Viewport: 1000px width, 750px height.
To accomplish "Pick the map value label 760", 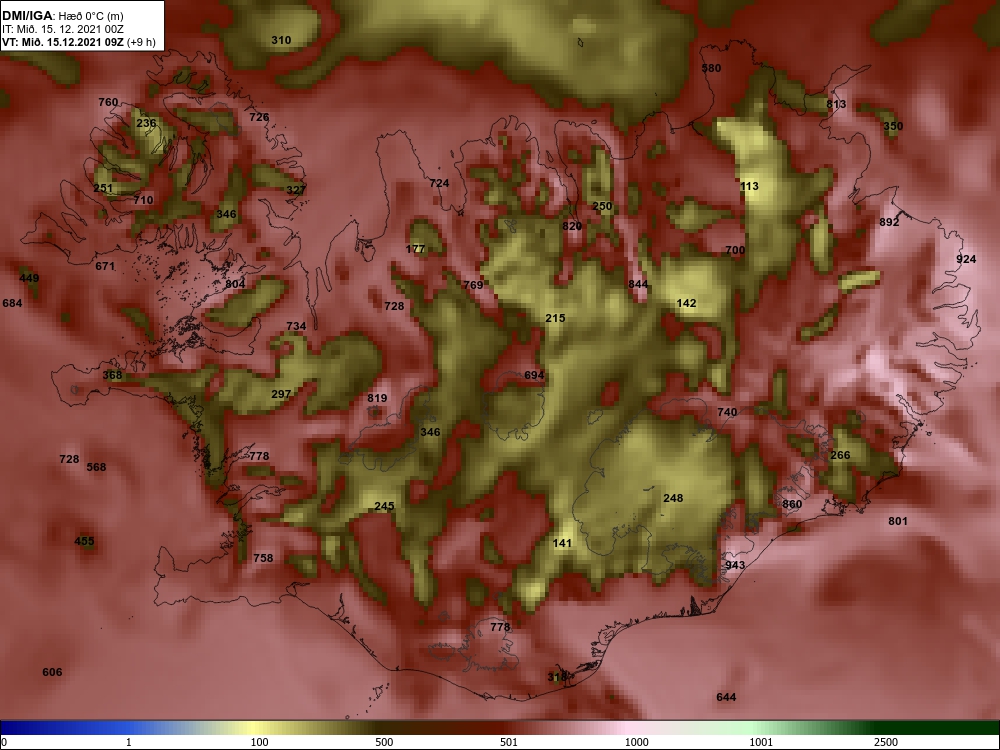I will (x=108, y=102).
